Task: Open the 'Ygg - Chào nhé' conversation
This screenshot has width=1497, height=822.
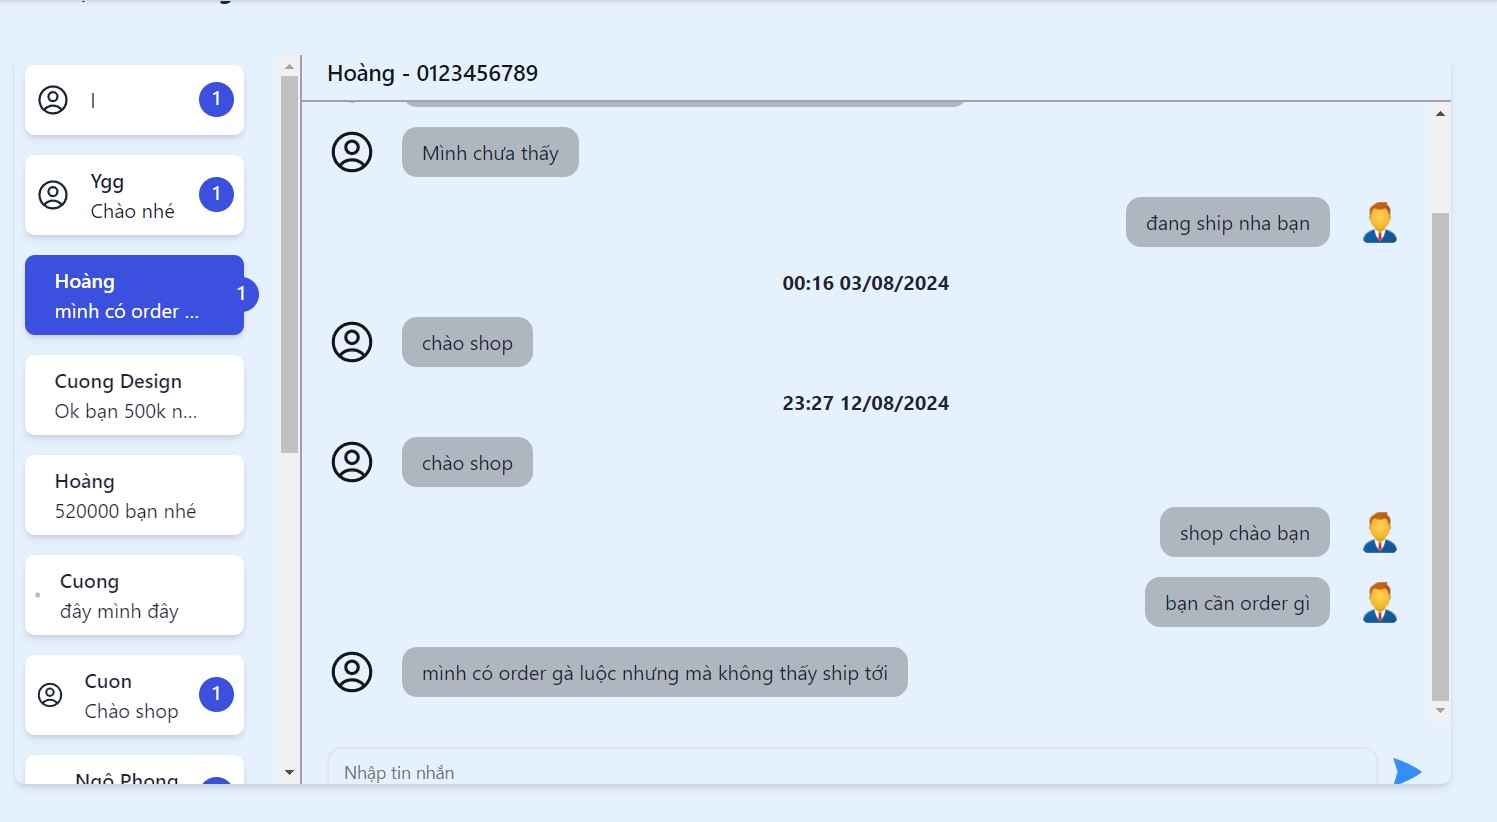Action: (x=134, y=195)
